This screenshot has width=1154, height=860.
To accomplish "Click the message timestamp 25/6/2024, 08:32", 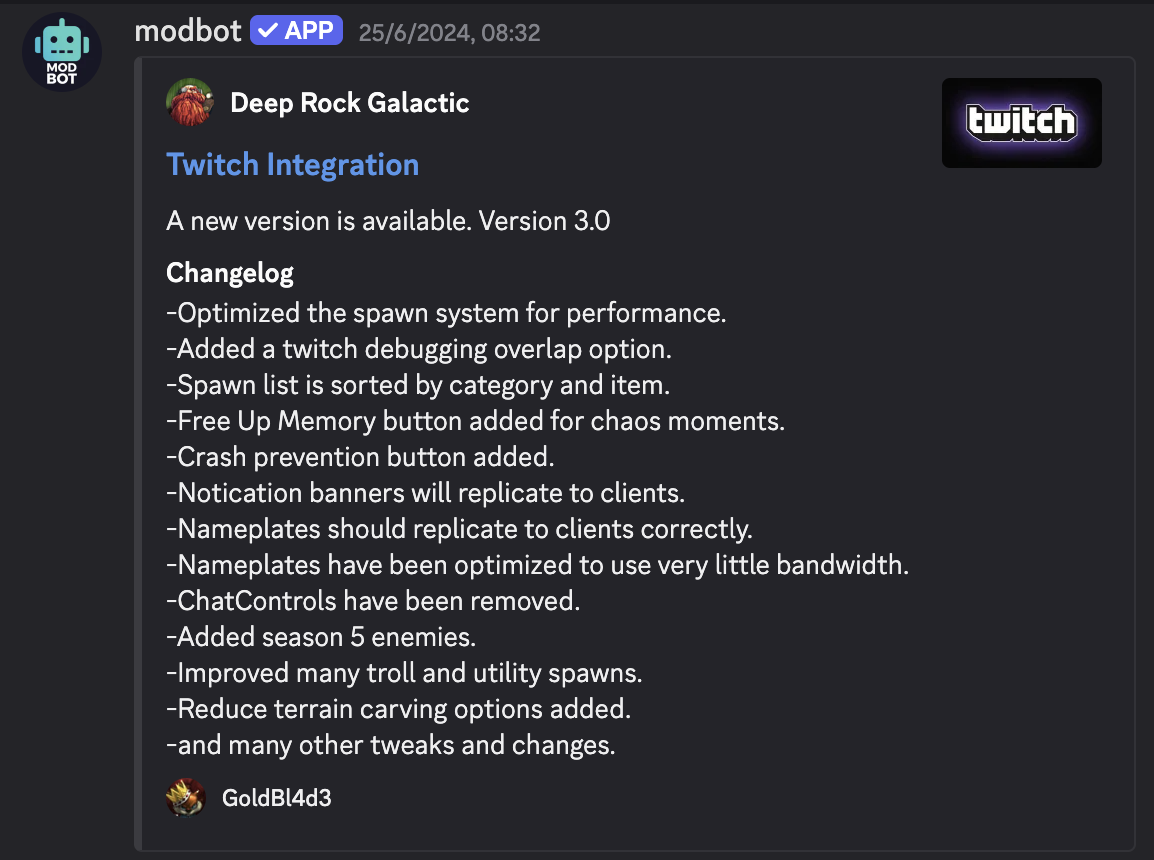I will click(x=447, y=33).
